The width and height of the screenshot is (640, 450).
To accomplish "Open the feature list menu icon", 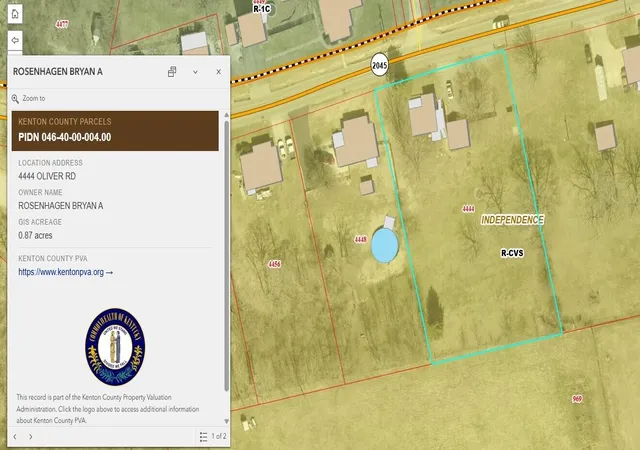I will [203, 437].
